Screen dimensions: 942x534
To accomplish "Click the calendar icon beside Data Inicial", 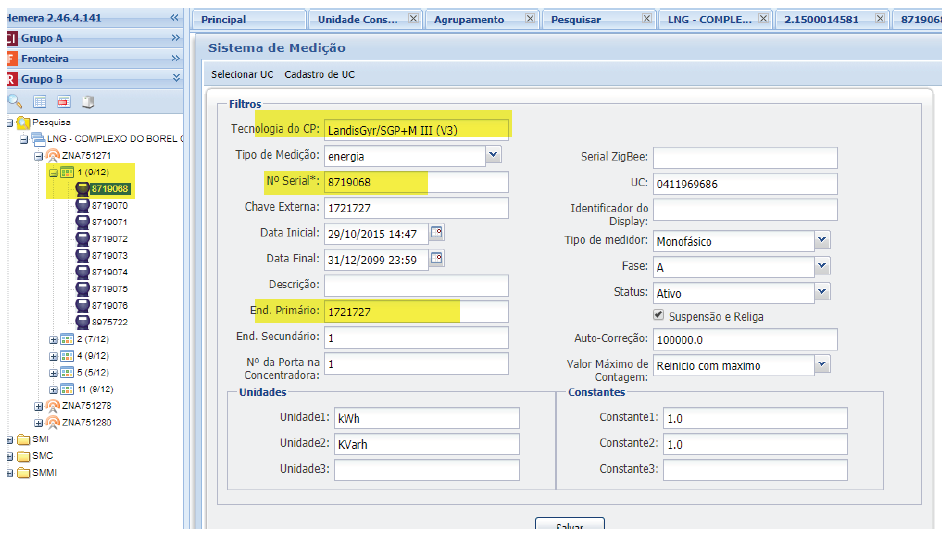I will [436, 233].
